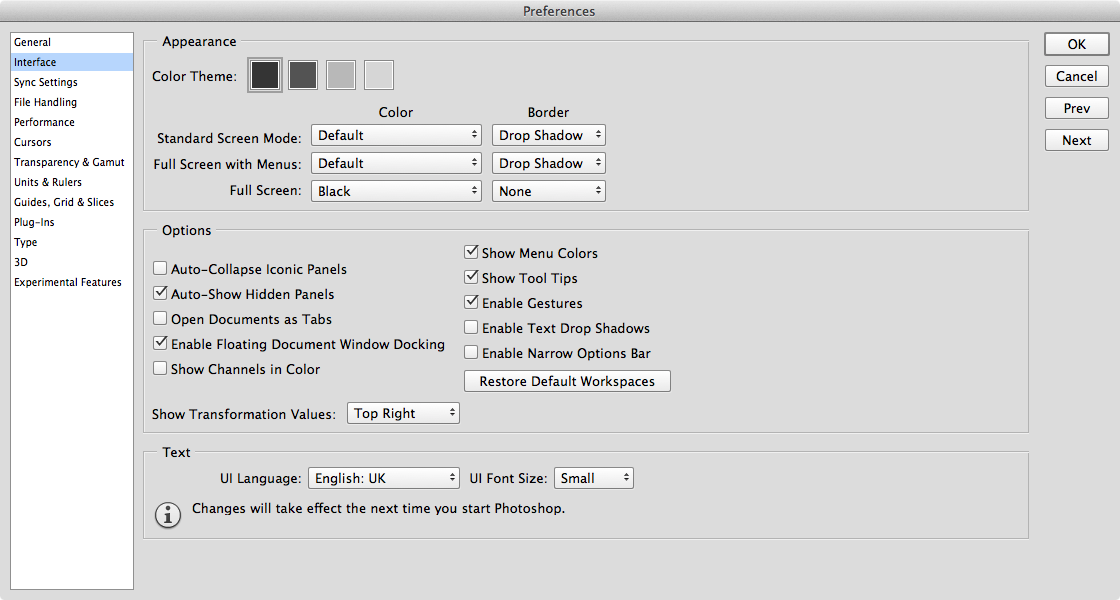
Task: Open UI Font Size dropdown
Action: click(x=594, y=478)
